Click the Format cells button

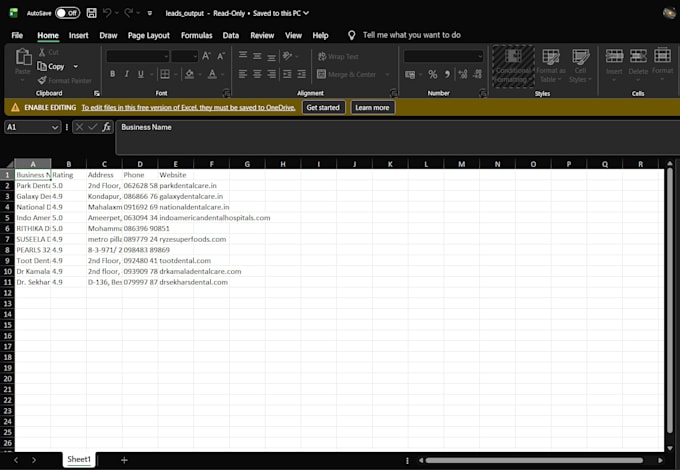click(x=662, y=65)
